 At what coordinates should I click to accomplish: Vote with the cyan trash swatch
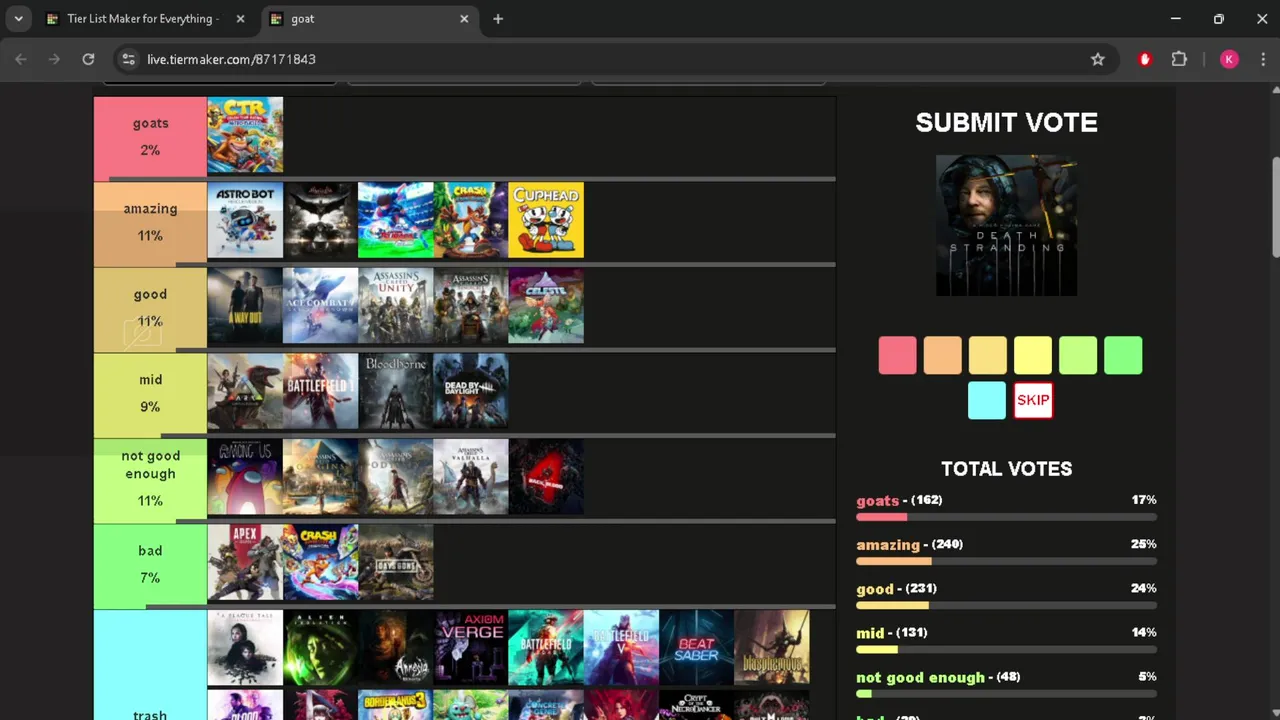coord(987,400)
